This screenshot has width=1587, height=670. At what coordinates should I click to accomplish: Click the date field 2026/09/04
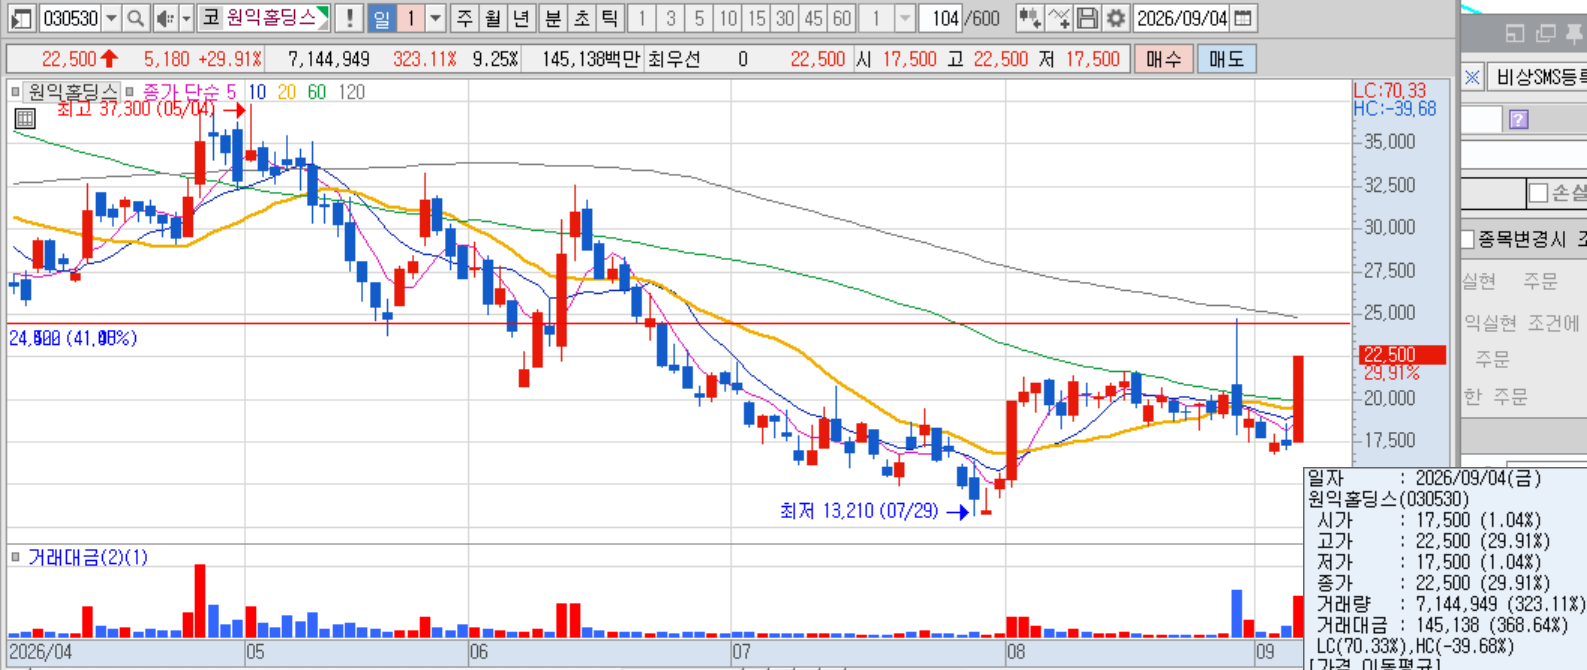(1182, 18)
